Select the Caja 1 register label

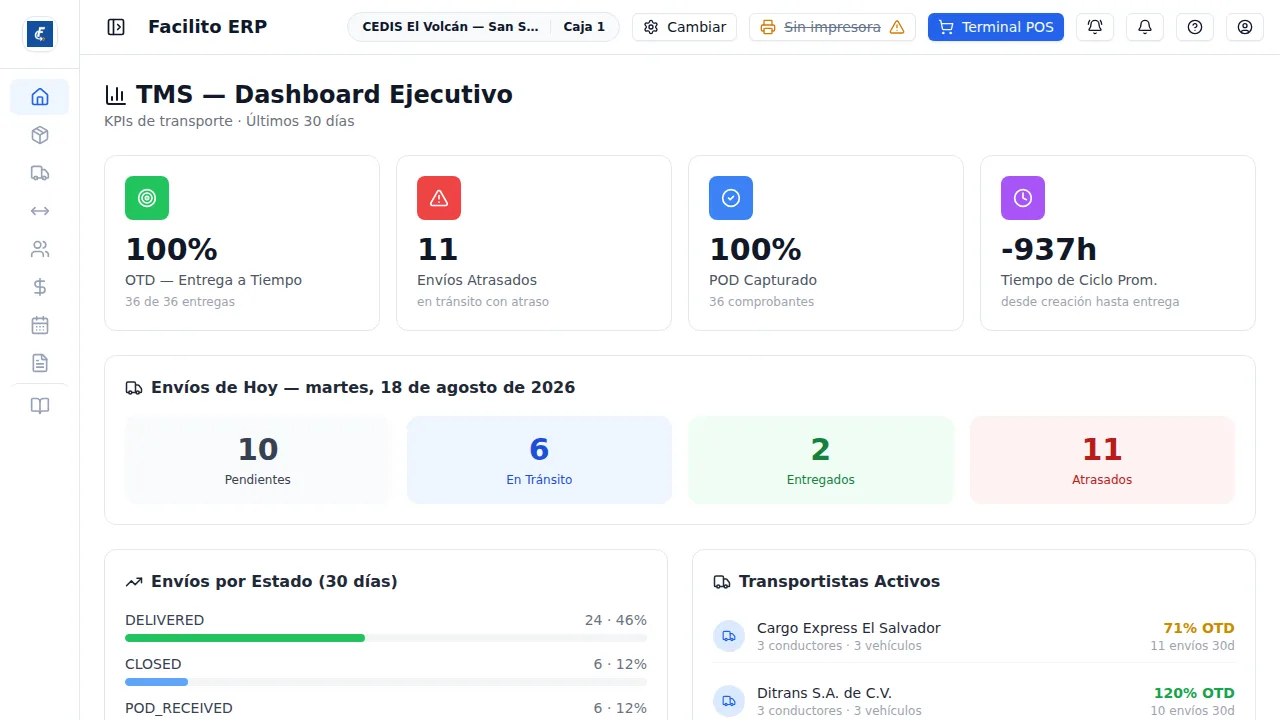click(x=584, y=27)
